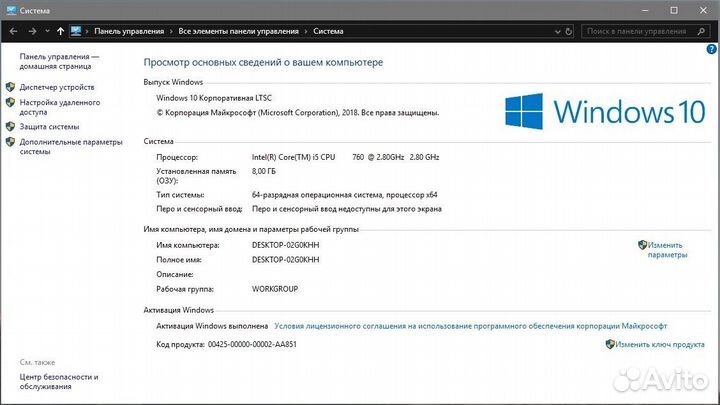This screenshot has height=405, width=720.
Task: Click processor value 'Intel(R) Core(TM) i5 CPU'
Action: point(293,157)
